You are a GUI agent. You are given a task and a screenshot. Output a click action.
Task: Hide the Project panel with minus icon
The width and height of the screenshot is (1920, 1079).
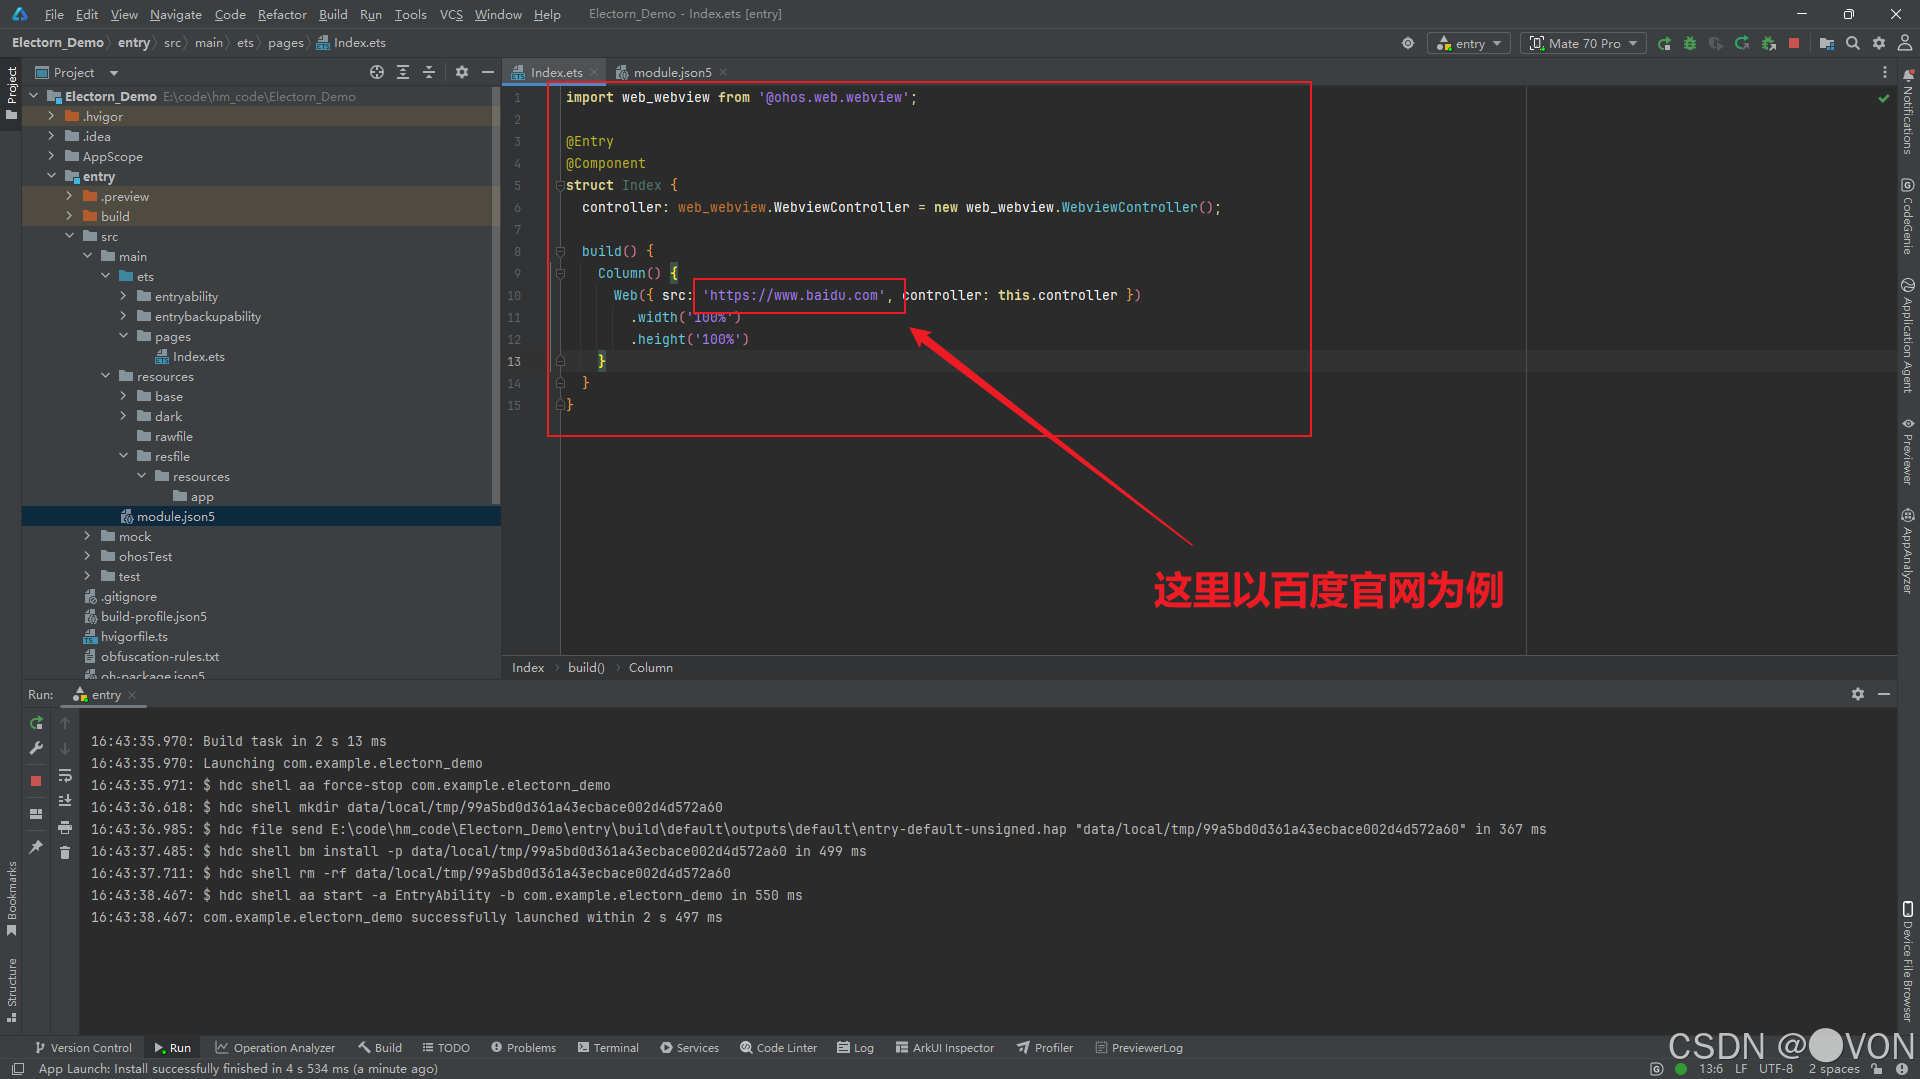488,72
